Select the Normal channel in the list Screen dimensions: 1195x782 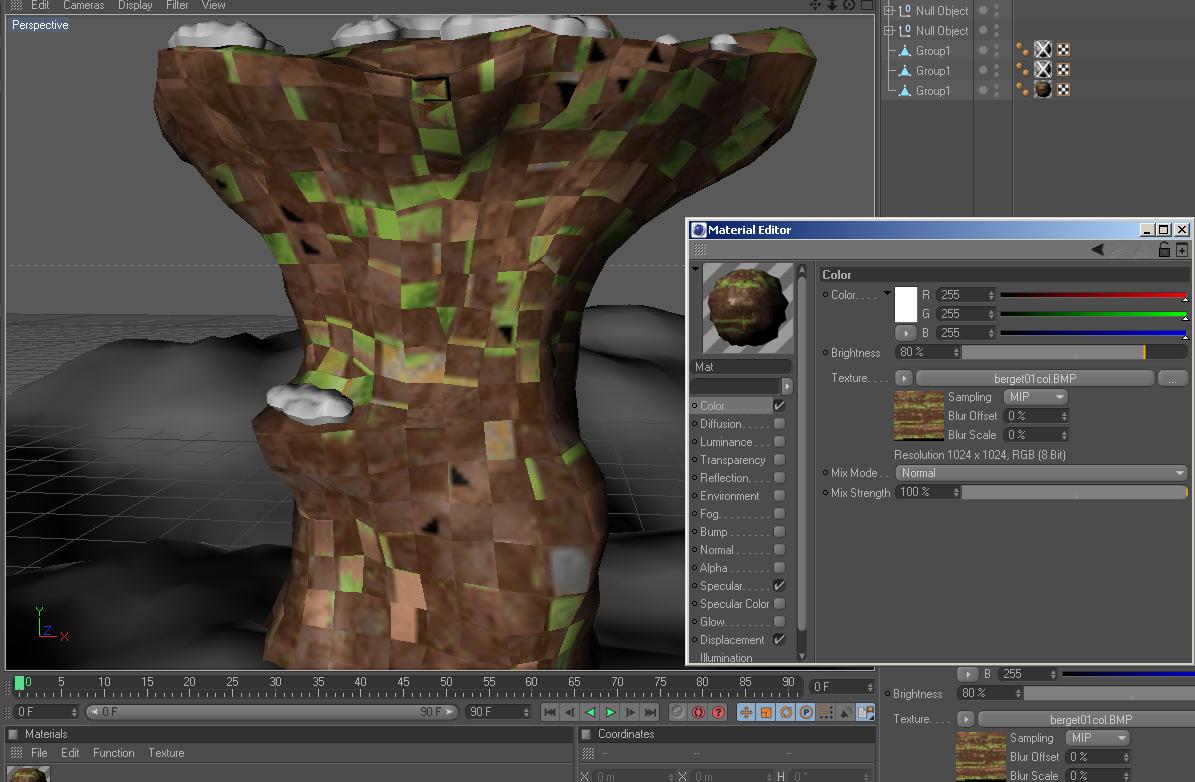tap(716, 550)
